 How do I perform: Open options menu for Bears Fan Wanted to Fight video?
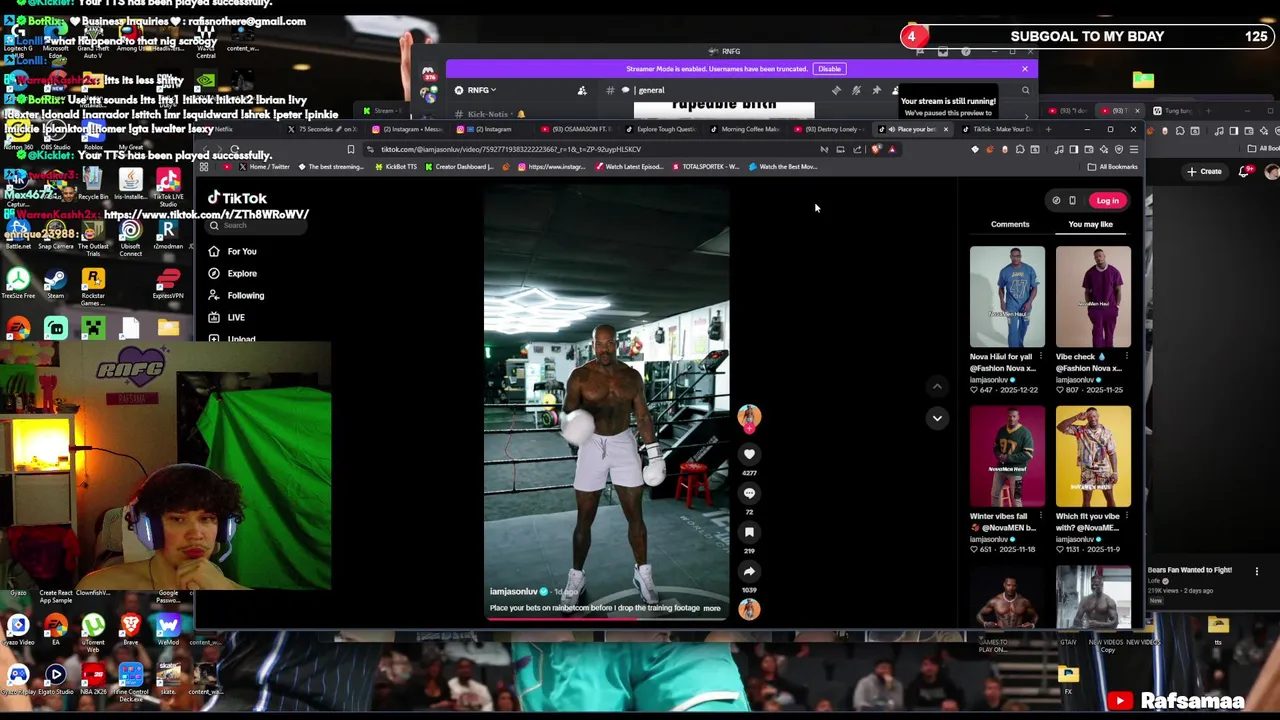click(x=1257, y=571)
